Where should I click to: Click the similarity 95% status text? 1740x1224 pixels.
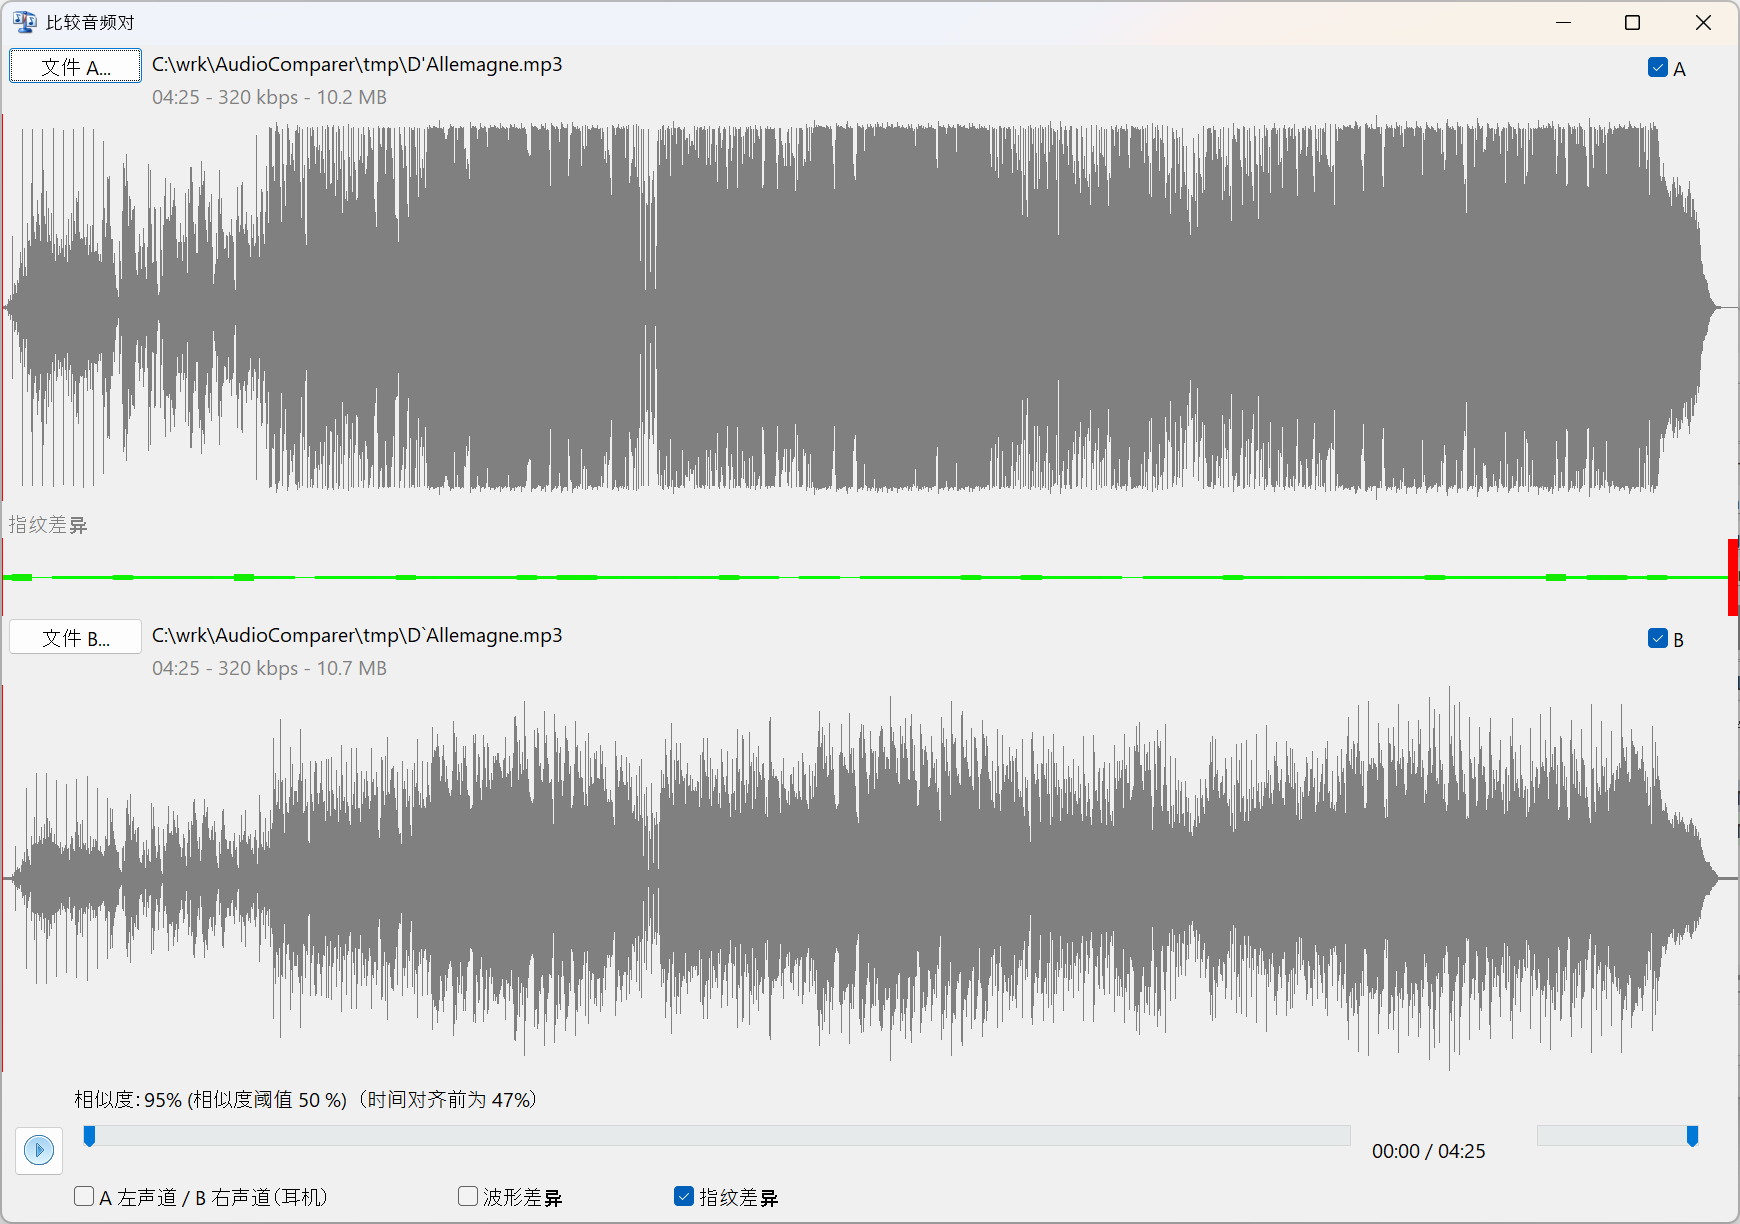(305, 1100)
